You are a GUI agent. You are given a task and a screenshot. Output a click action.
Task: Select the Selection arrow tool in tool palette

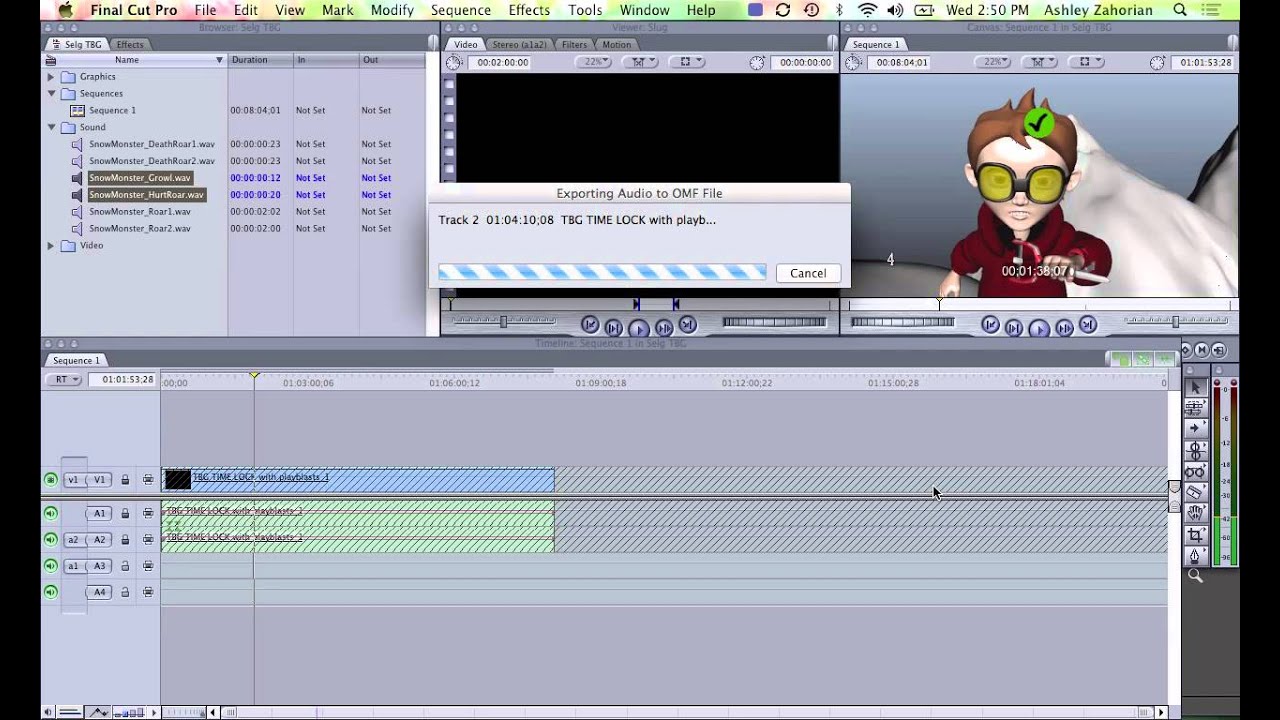point(1194,387)
